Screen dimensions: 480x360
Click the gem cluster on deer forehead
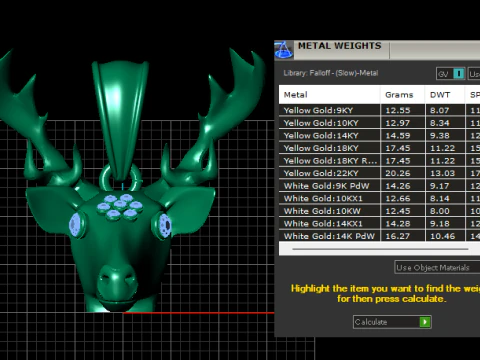click(x=120, y=207)
